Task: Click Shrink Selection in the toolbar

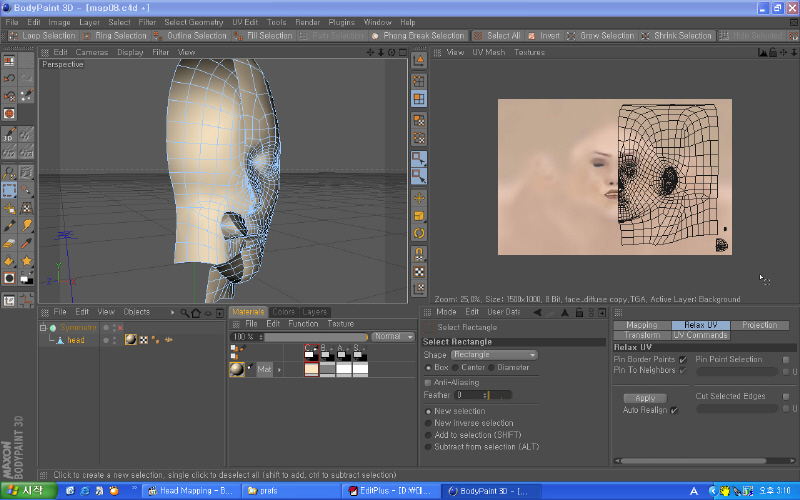Action: tap(677, 36)
